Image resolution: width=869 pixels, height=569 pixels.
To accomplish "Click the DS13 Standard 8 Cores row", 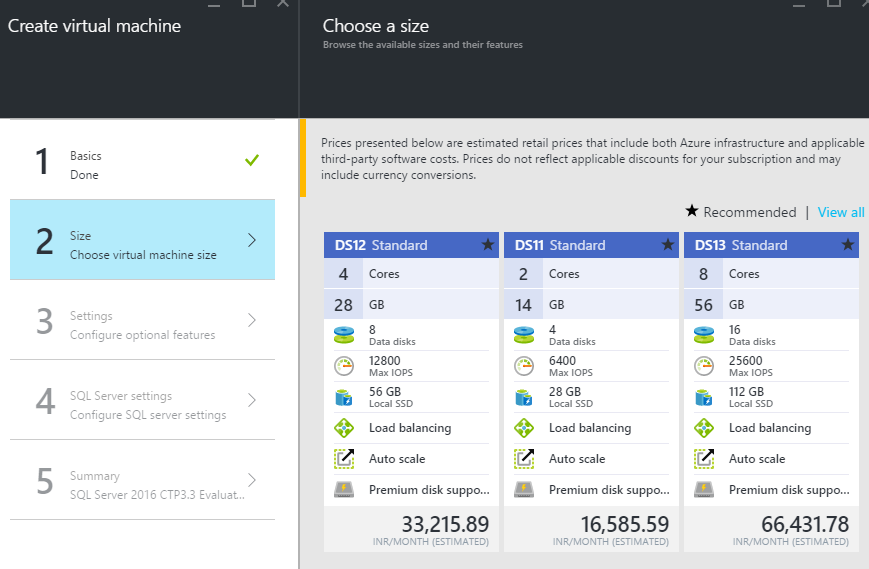I will pos(771,274).
